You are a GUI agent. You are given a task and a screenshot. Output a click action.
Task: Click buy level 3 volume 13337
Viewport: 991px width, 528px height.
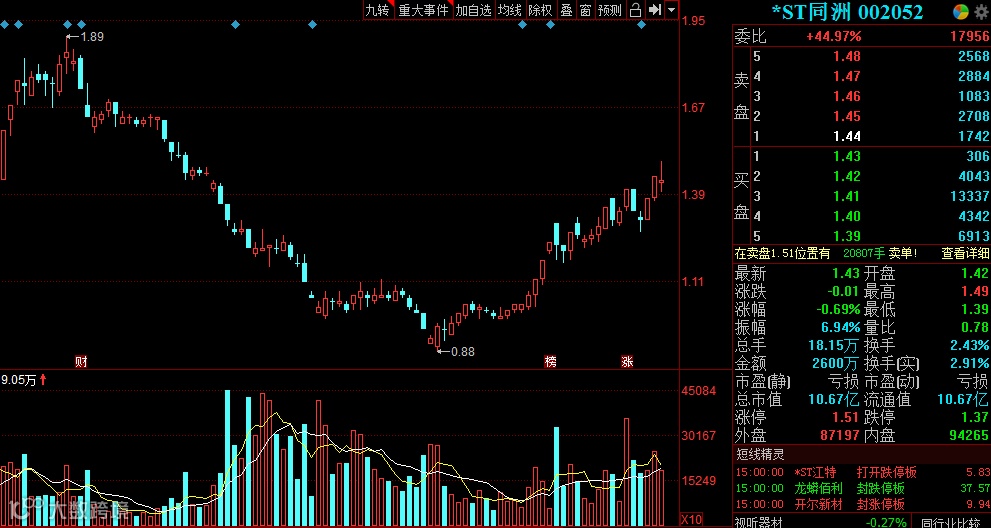pyautogui.click(x=969, y=196)
